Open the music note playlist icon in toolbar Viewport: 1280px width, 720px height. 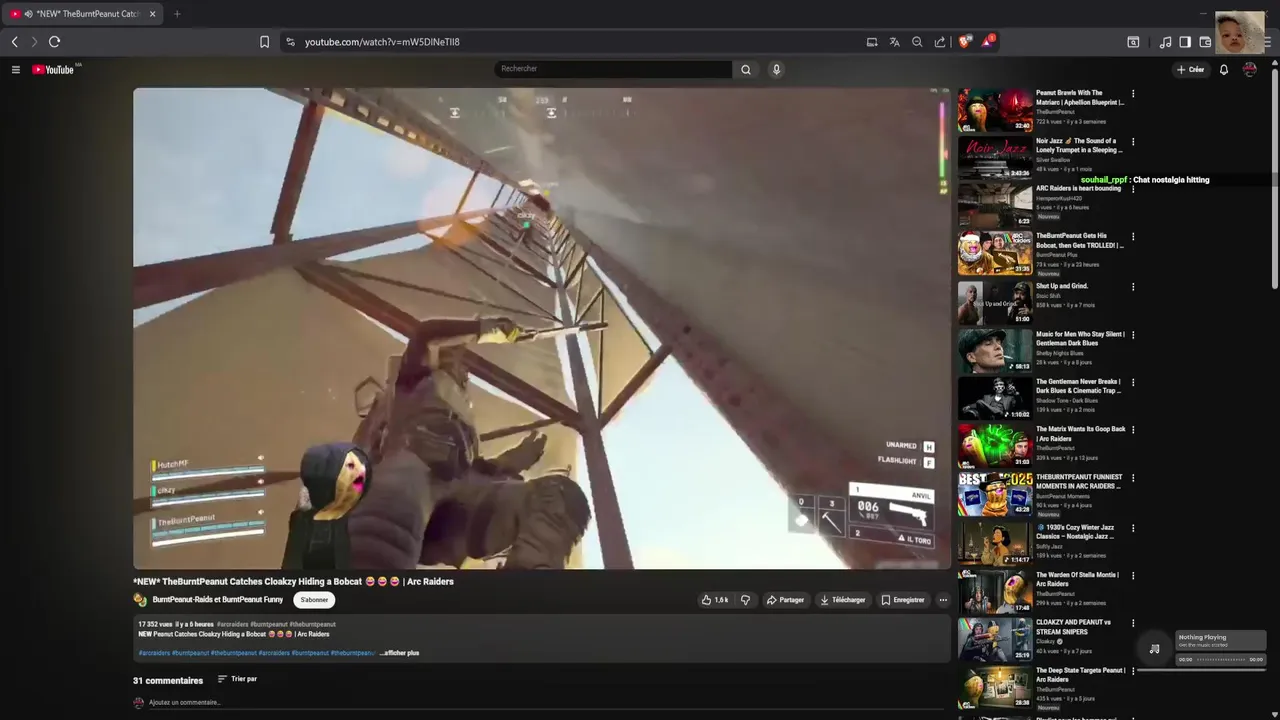[x=1165, y=42]
